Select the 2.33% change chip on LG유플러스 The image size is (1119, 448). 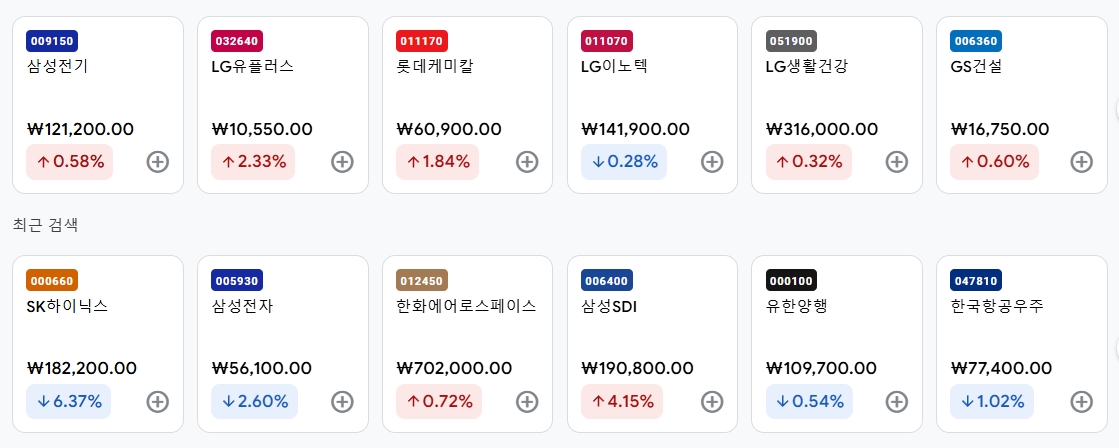click(x=253, y=162)
